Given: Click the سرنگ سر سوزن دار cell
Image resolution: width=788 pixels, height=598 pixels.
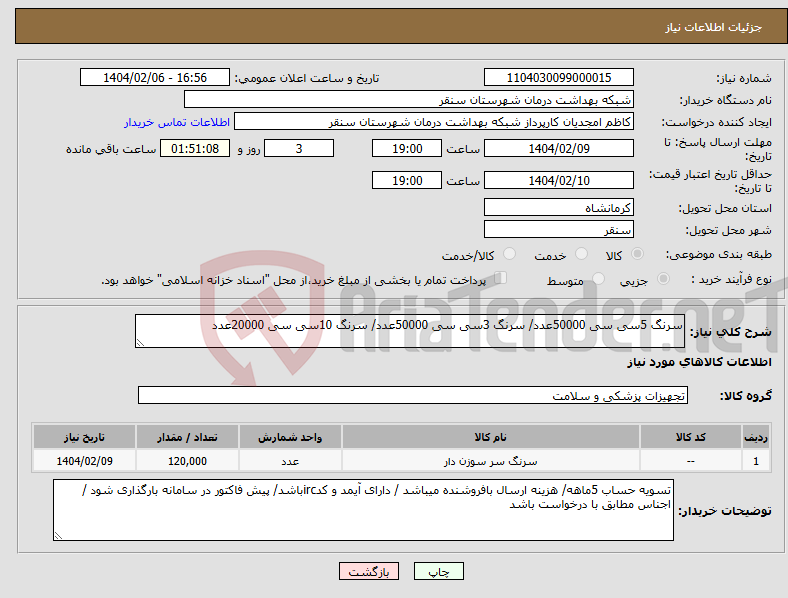Looking at the screenshot, I should pyautogui.click(x=490, y=461).
